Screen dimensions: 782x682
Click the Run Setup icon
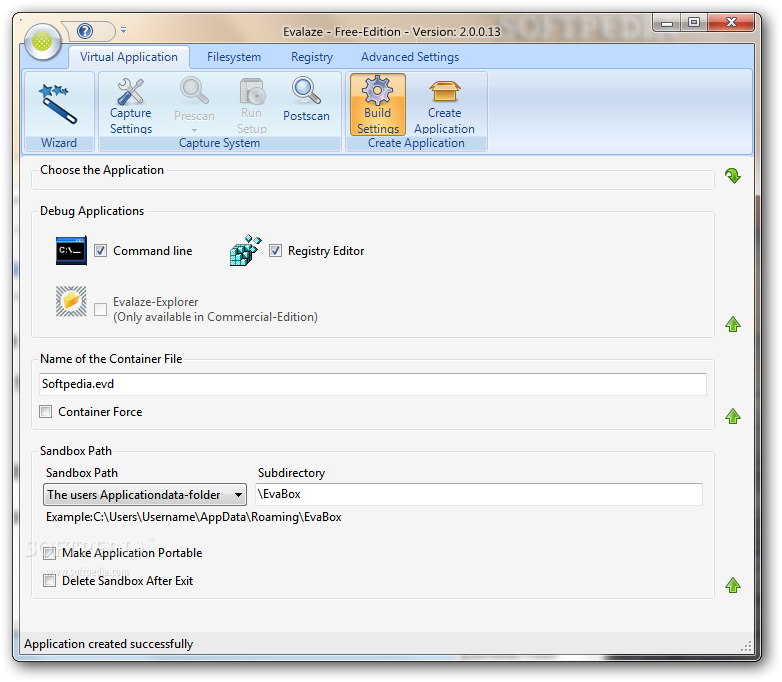252,92
